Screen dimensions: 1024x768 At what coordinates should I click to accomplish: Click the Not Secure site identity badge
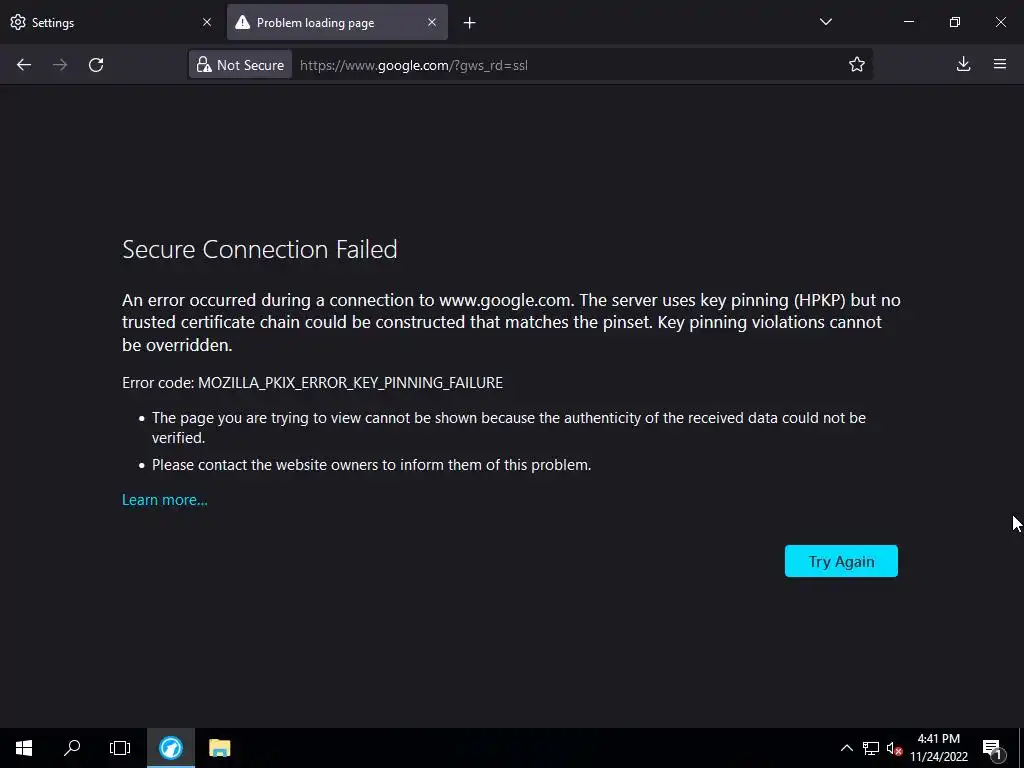point(240,65)
